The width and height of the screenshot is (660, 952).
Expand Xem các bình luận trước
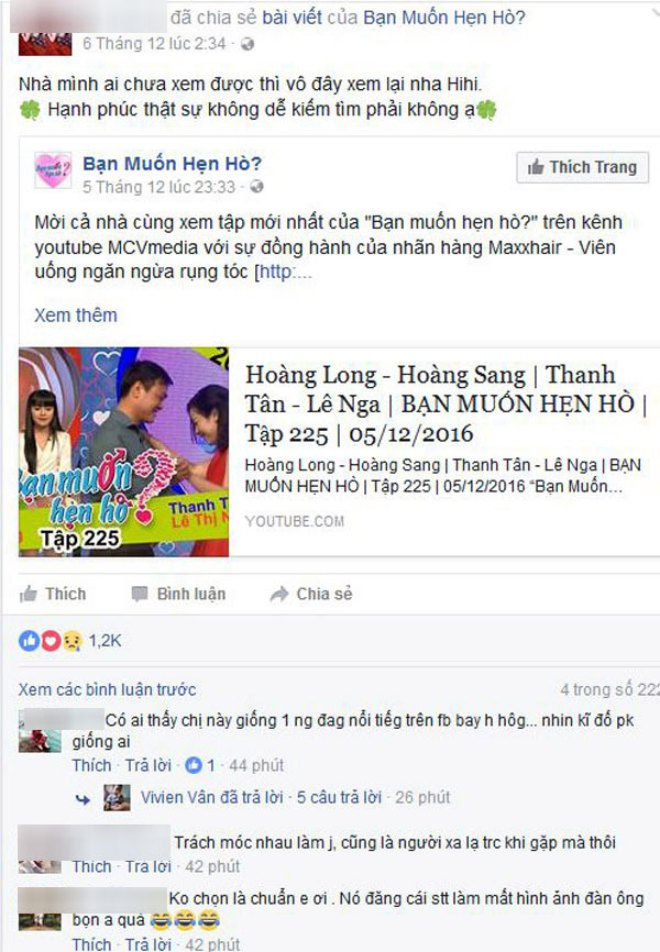107,690
